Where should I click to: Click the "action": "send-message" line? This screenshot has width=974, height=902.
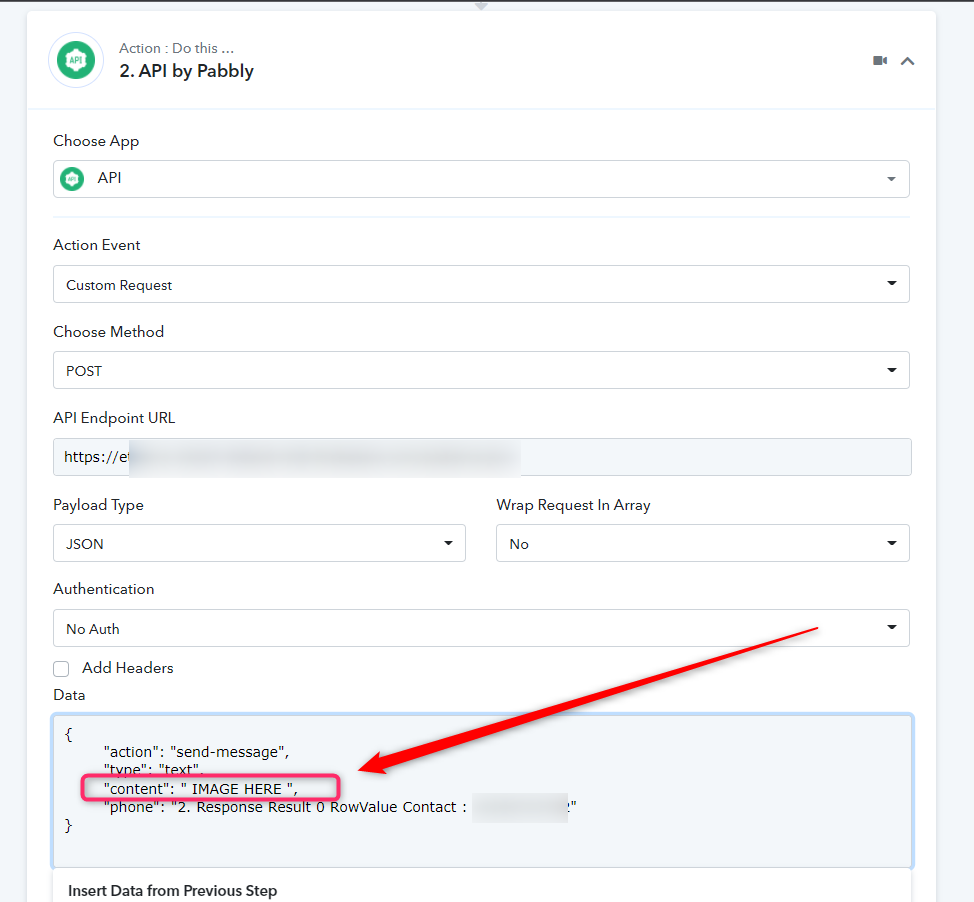pos(196,752)
